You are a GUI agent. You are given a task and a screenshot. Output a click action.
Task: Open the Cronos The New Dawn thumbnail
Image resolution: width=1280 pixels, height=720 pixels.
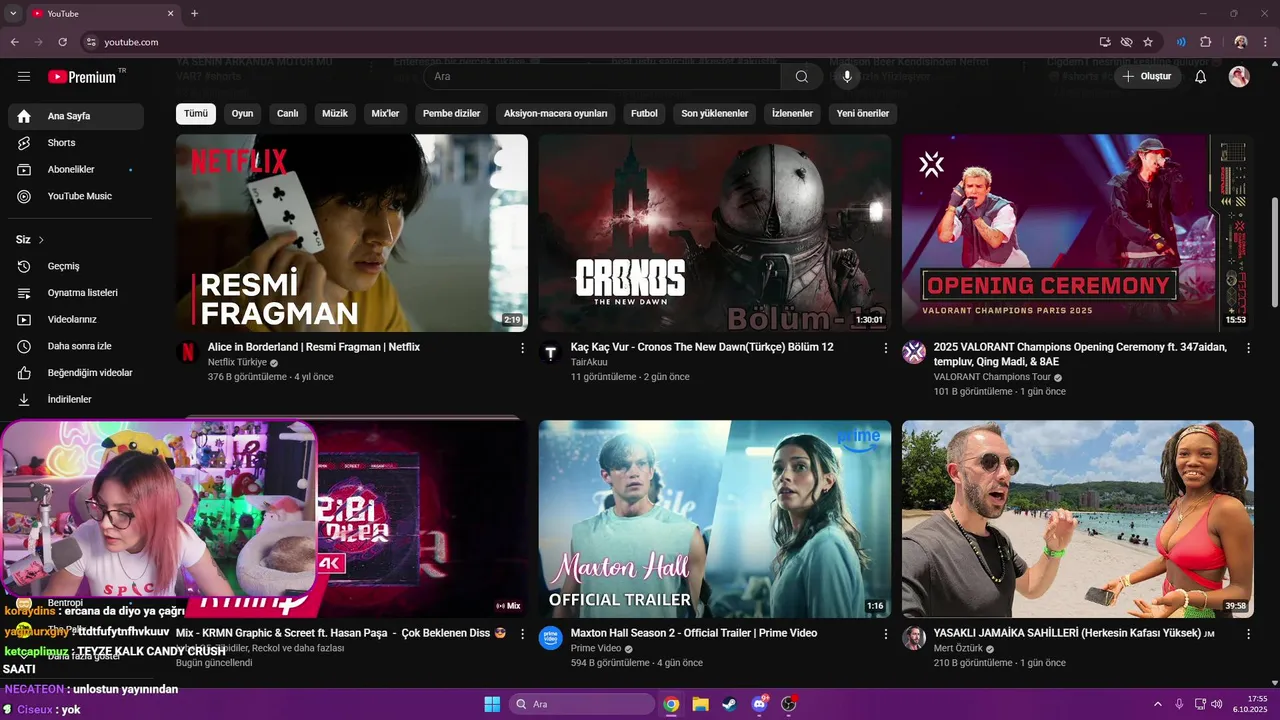(715, 233)
